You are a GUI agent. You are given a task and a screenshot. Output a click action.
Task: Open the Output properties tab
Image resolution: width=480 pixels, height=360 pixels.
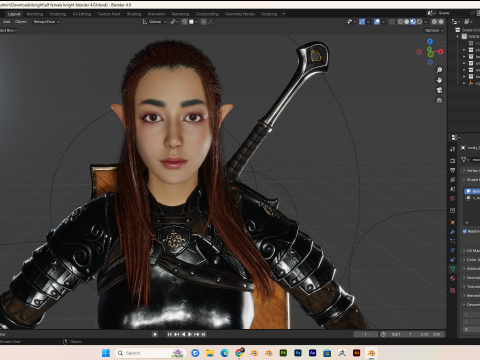452,170
